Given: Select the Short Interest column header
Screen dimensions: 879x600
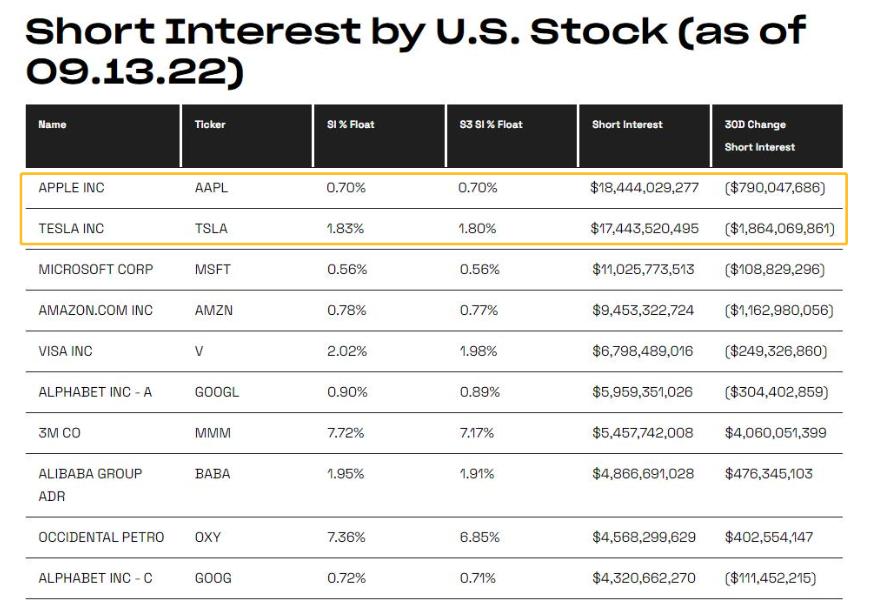Looking at the screenshot, I should [x=627, y=125].
